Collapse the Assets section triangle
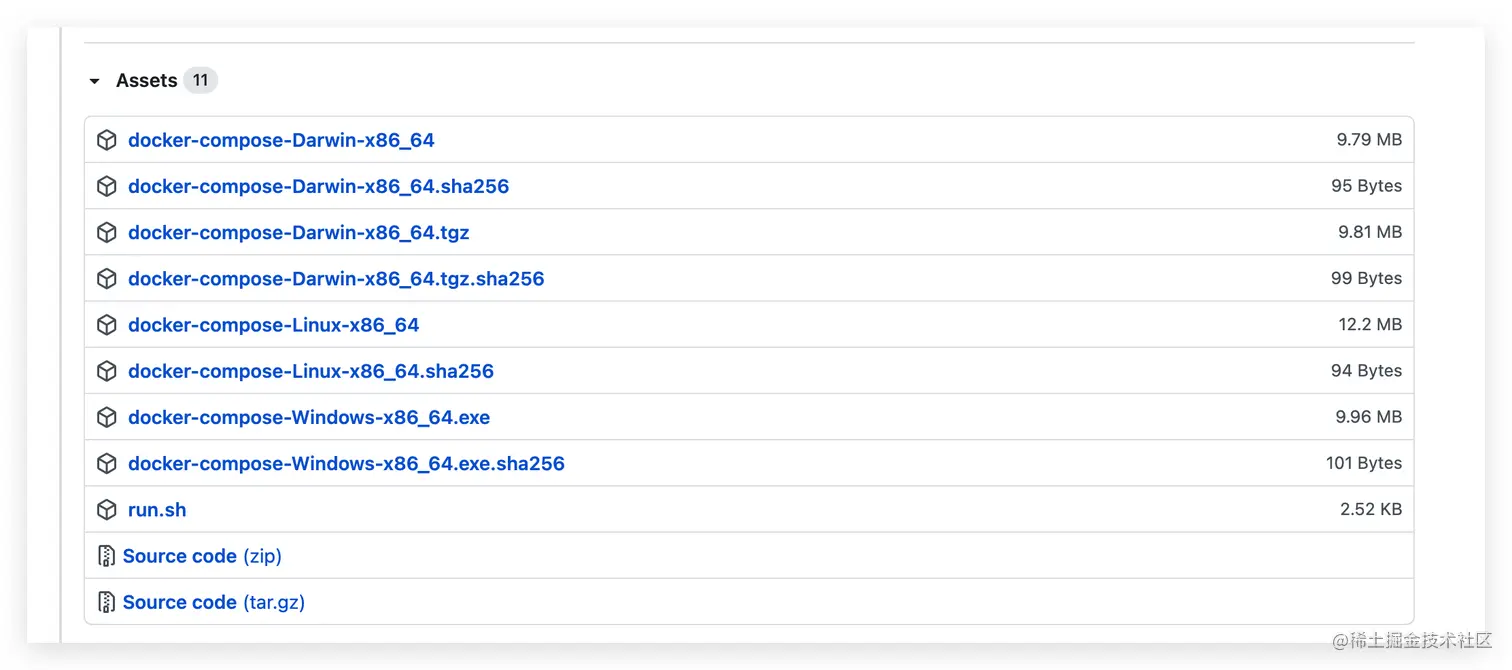The height and width of the screenshot is (670, 1512). 95,81
